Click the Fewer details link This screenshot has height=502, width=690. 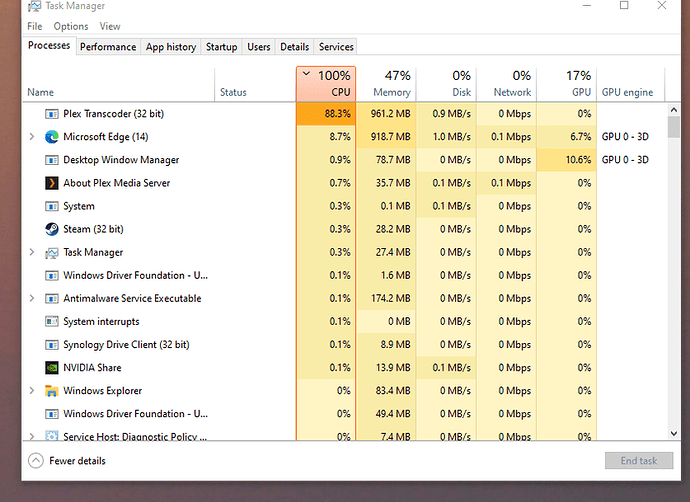77,461
